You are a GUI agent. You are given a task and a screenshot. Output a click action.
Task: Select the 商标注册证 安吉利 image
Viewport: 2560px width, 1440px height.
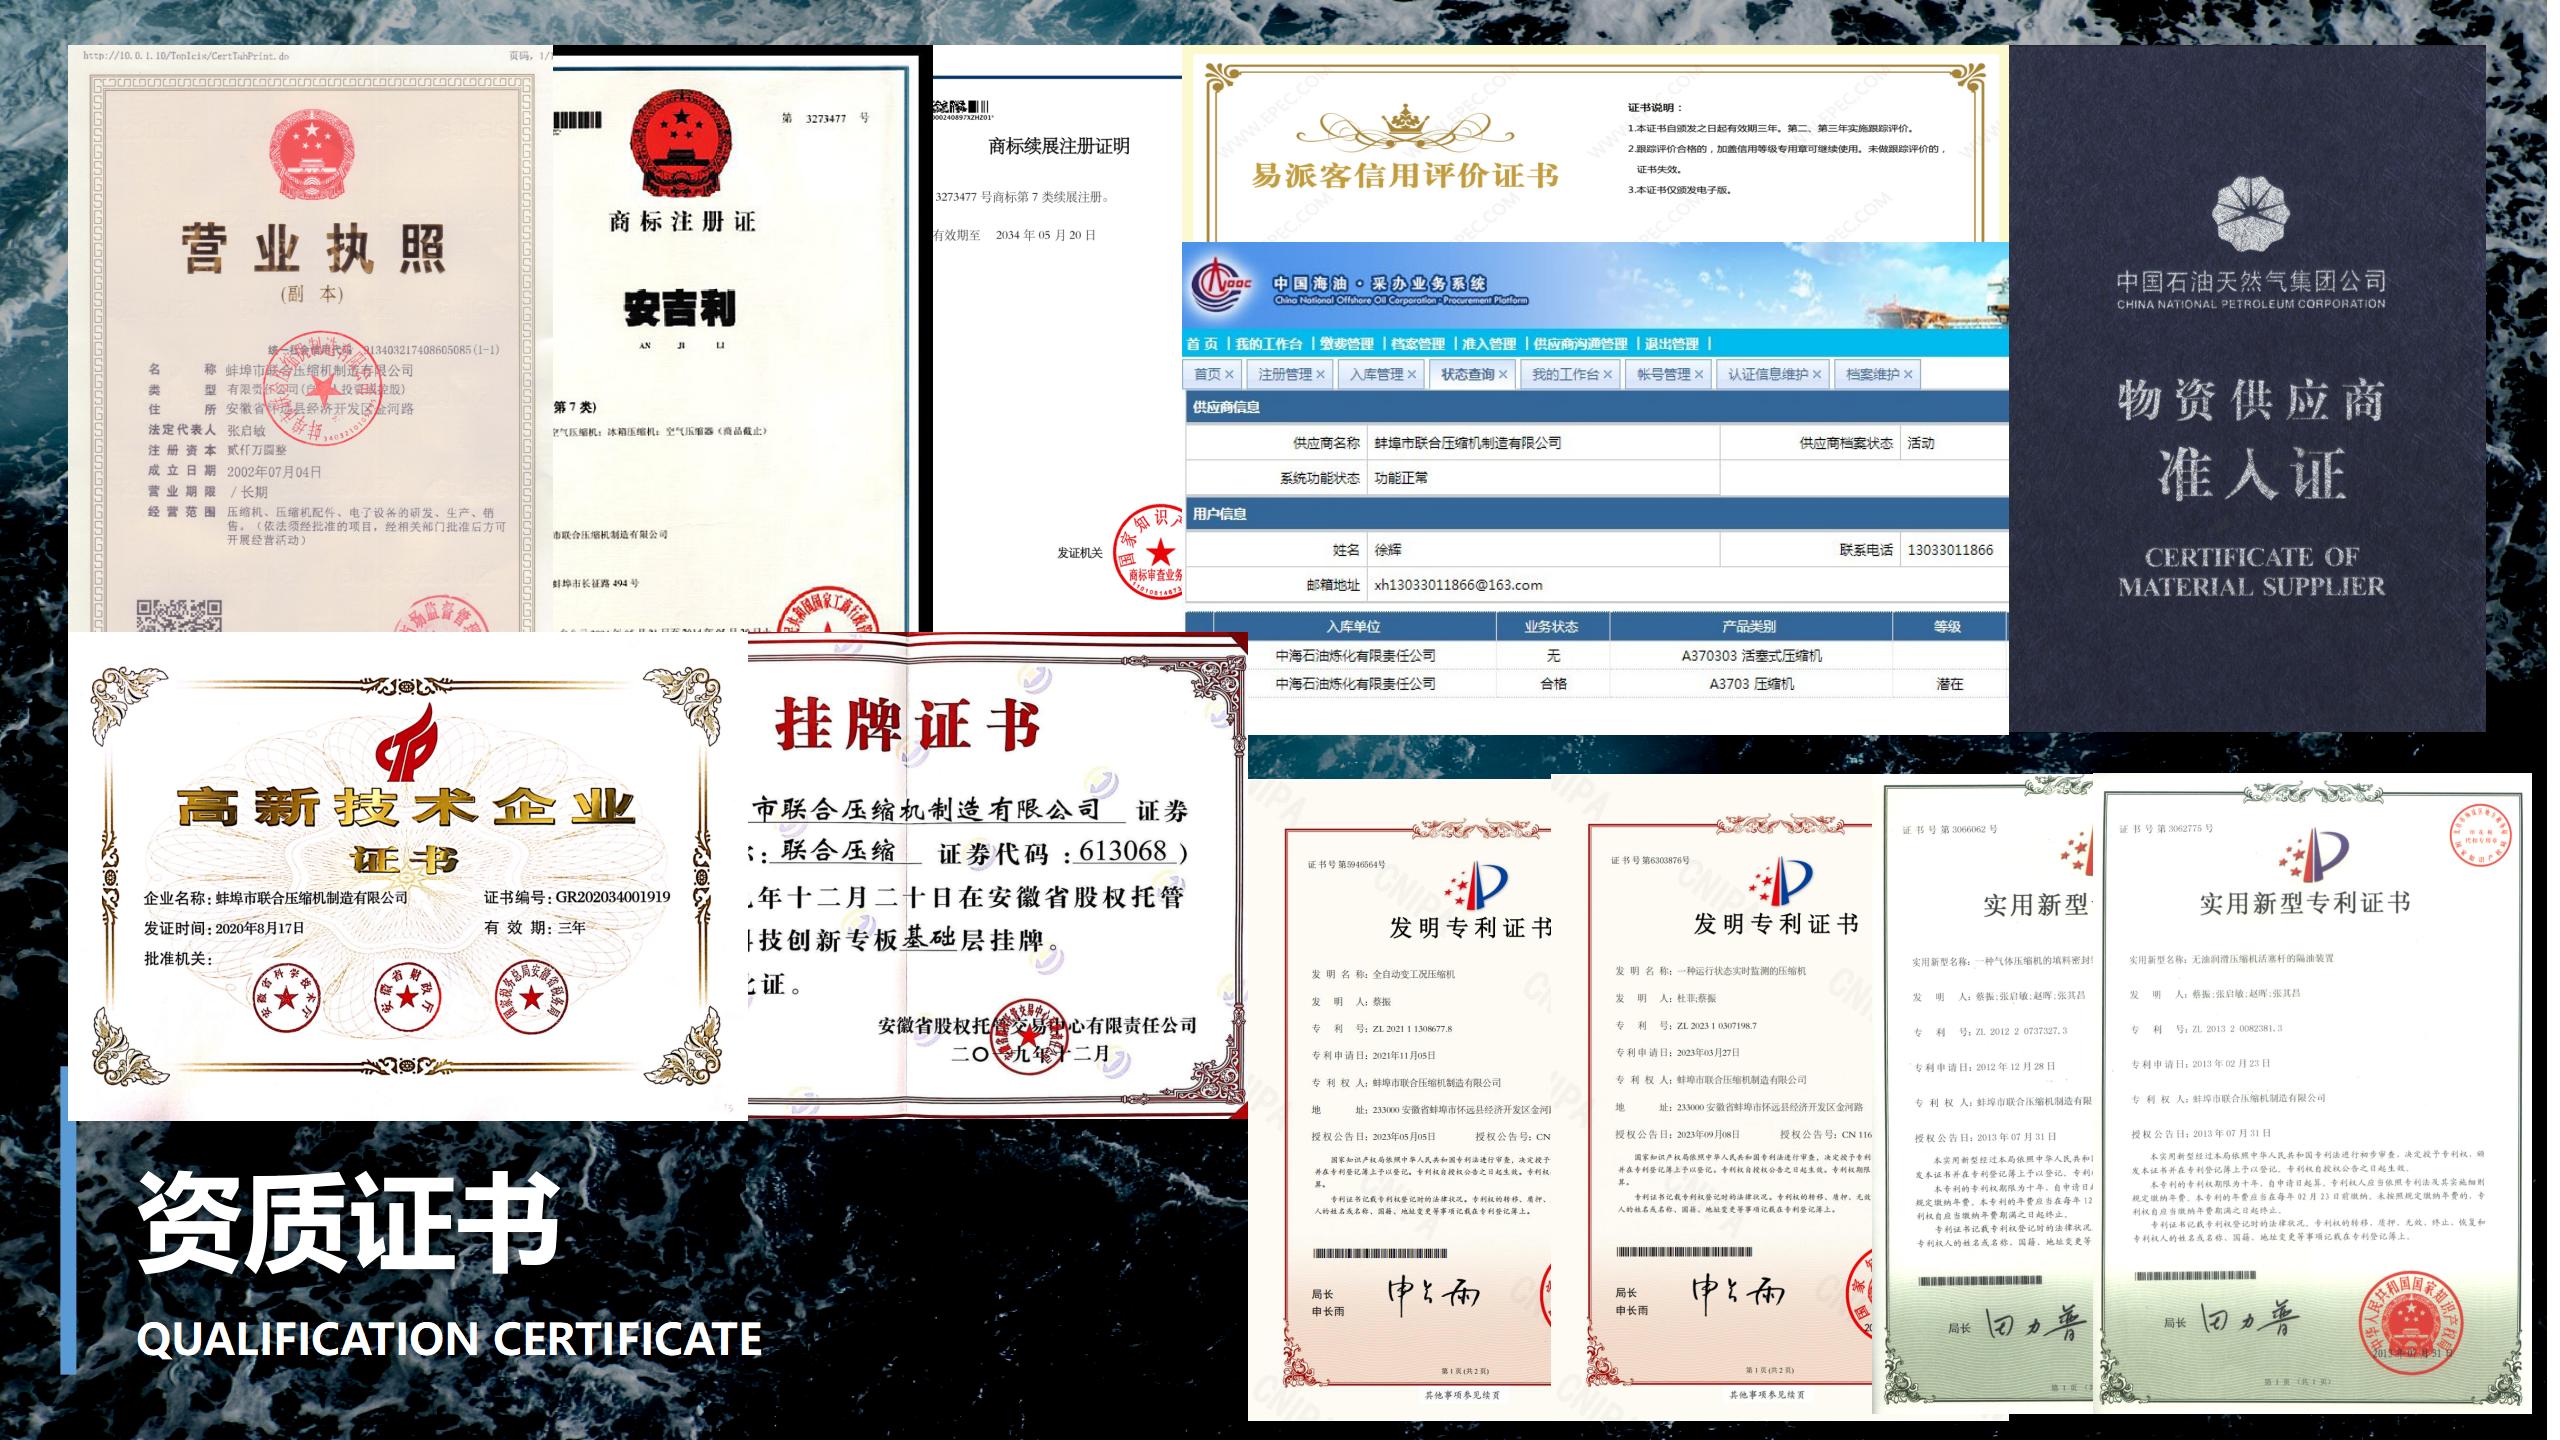click(x=742, y=339)
